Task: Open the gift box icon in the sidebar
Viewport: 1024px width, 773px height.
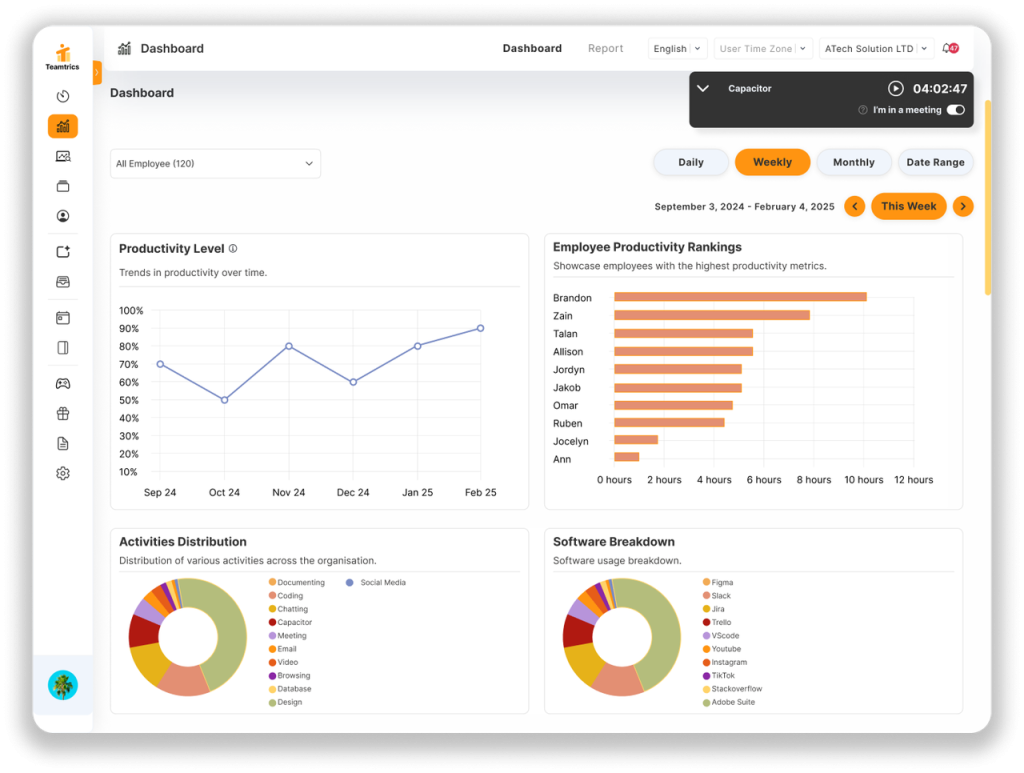Action: click(x=63, y=413)
